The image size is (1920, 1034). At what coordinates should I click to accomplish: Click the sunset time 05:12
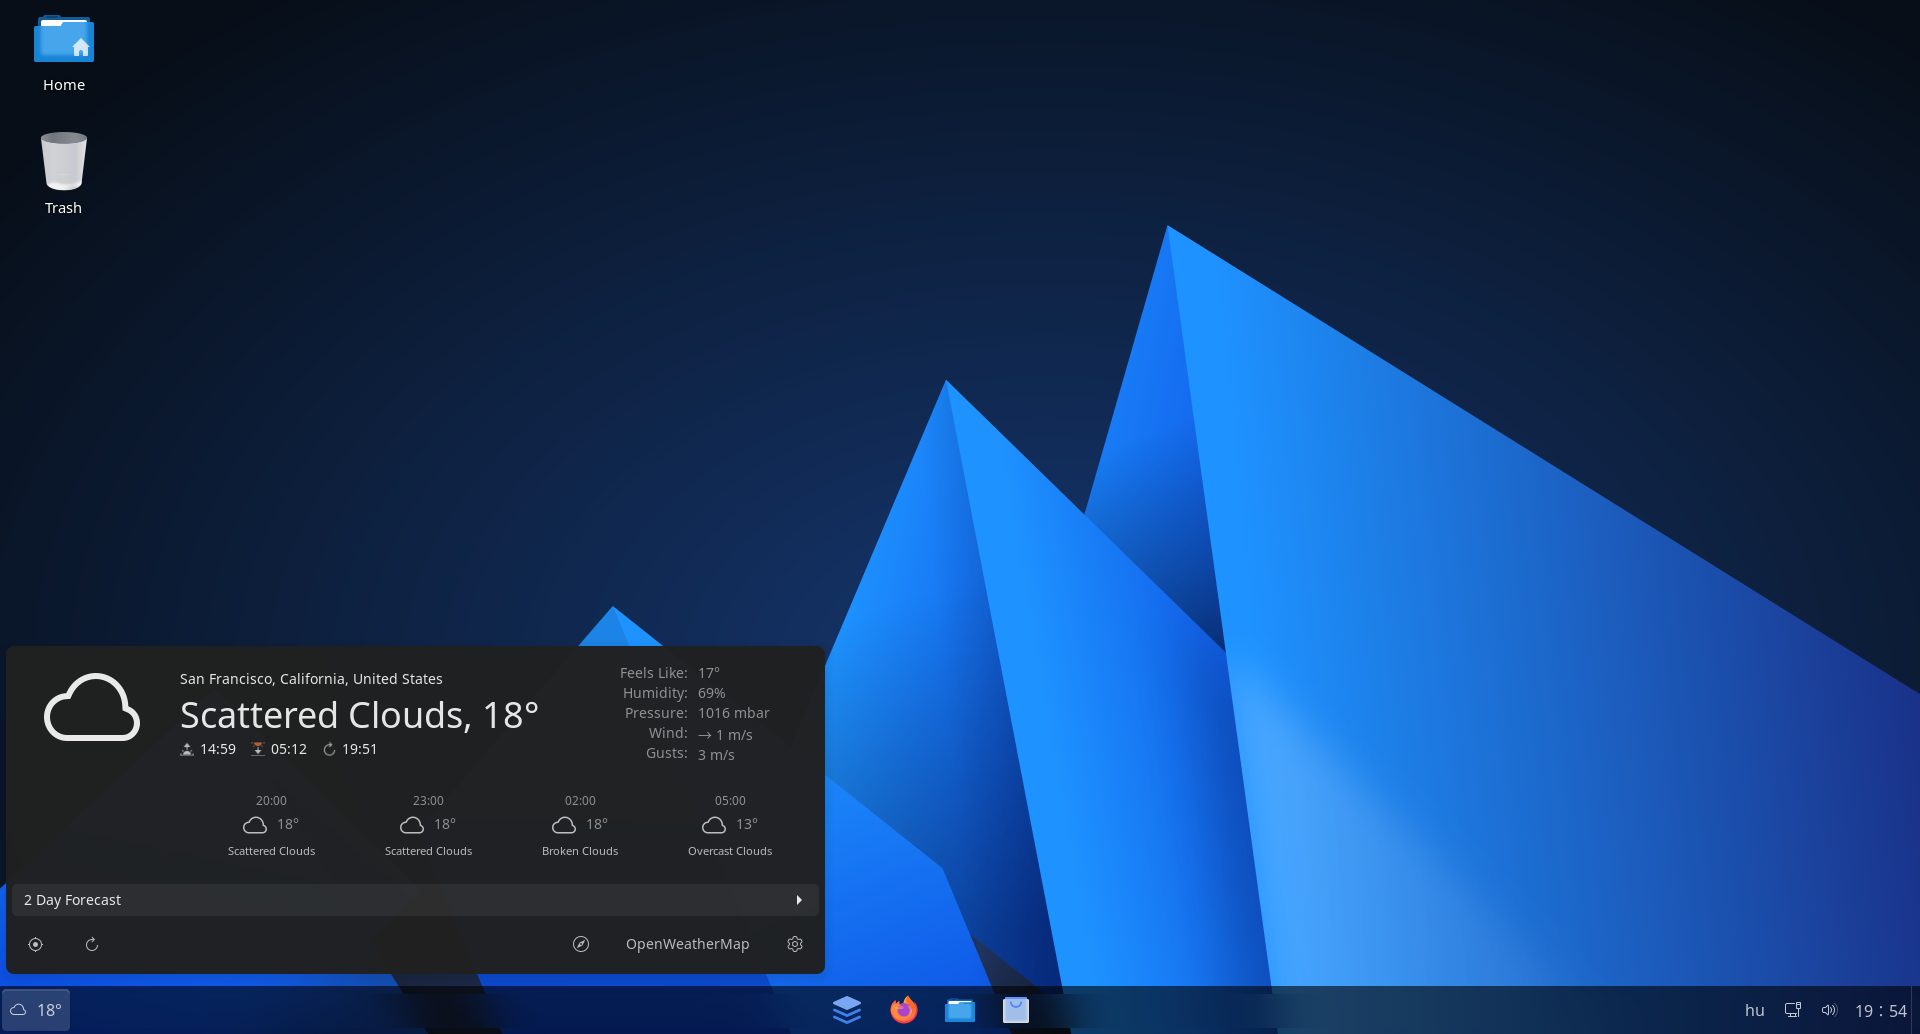(289, 749)
